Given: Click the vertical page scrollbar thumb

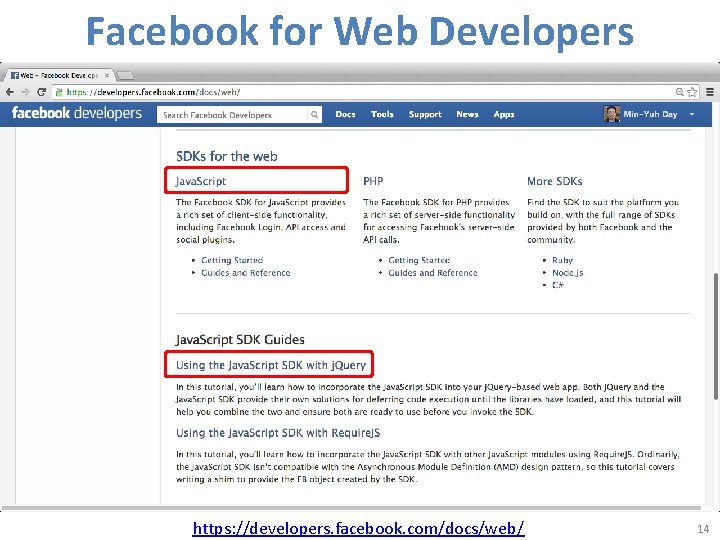Looking at the screenshot, I should [x=715, y=336].
